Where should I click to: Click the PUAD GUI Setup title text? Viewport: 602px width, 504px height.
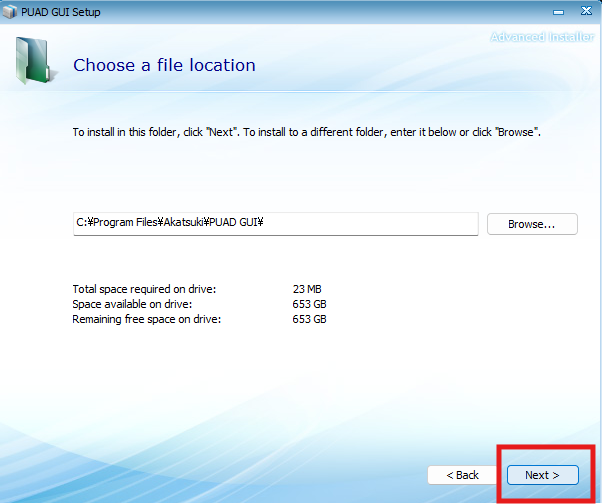60,12
